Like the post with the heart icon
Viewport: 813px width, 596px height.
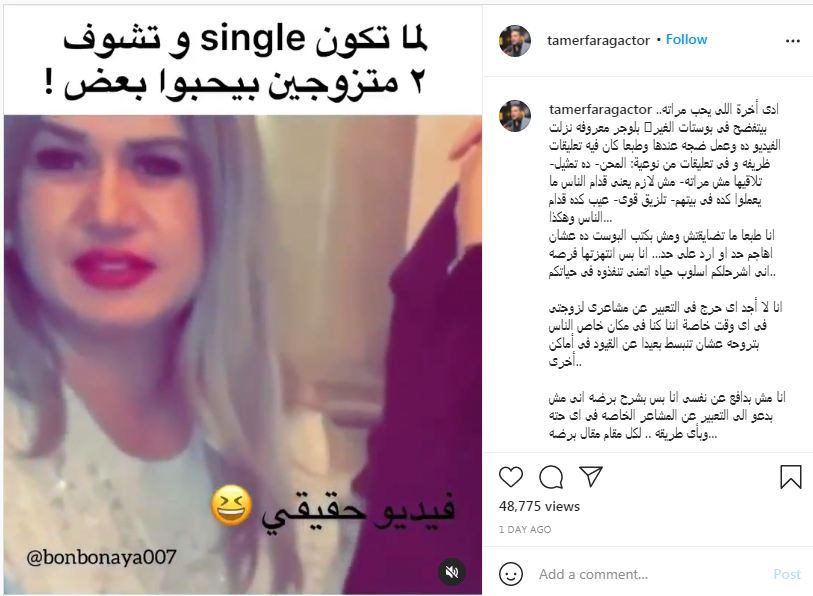point(511,477)
